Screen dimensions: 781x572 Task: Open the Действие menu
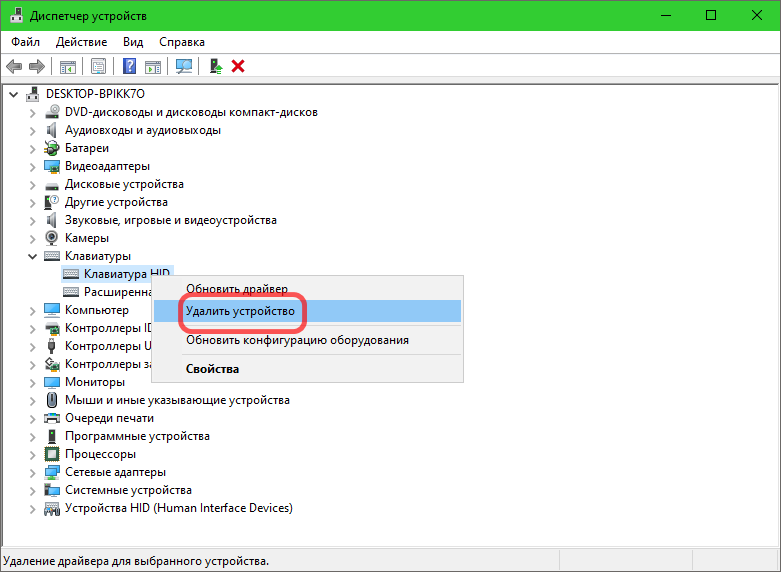point(81,42)
